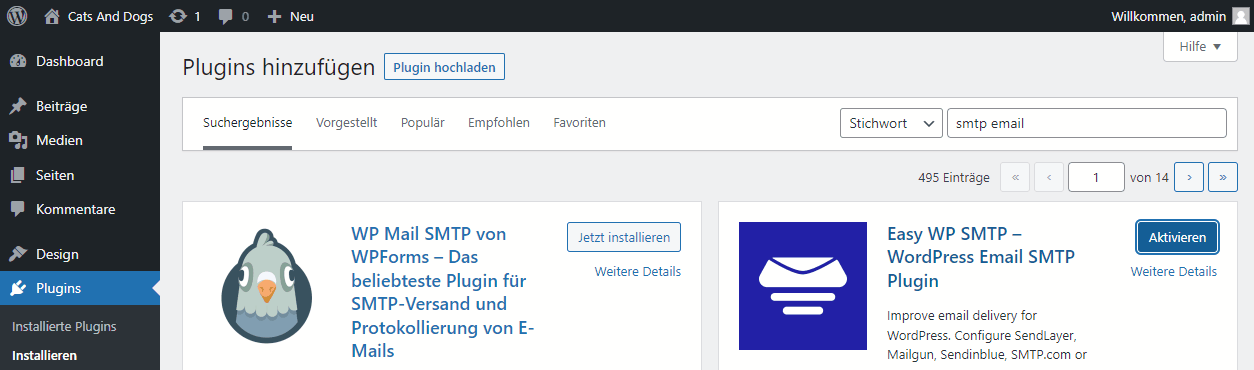The height and width of the screenshot is (370, 1254).
Task: Jump to the last results page
Action: click(x=1223, y=177)
